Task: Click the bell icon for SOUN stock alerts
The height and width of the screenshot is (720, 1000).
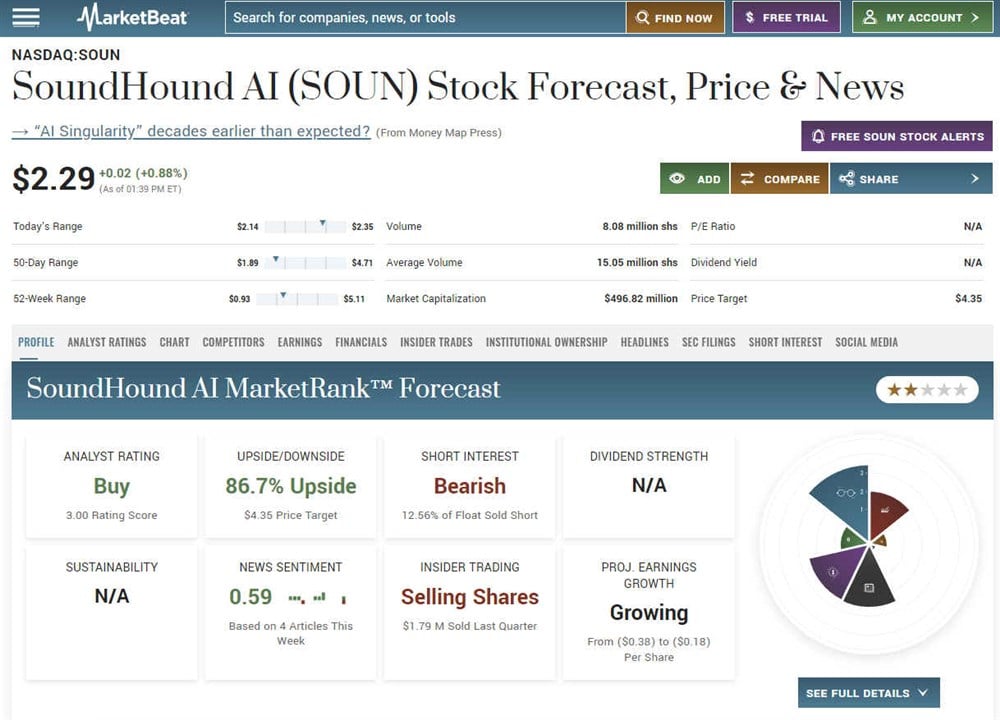Action: click(x=818, y=136)
